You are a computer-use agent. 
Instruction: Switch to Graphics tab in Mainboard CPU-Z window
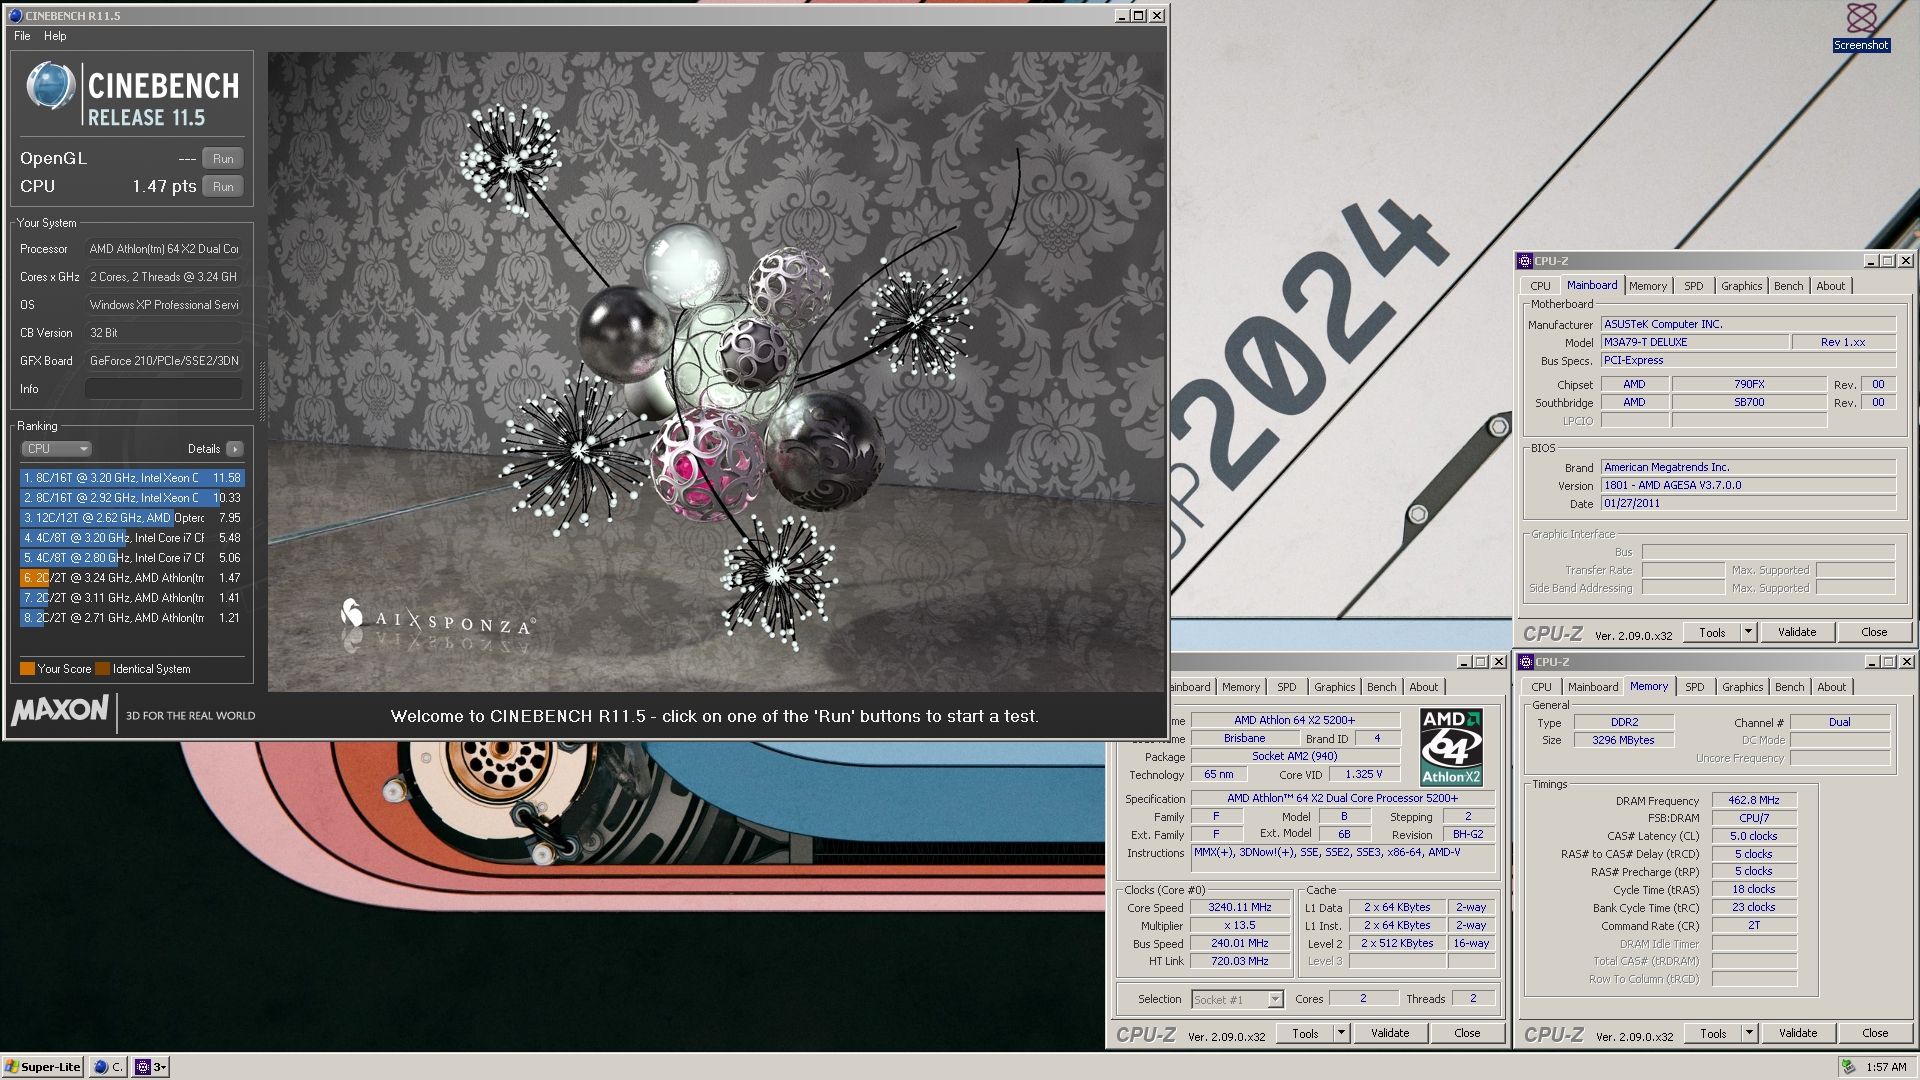pos(1741,286)
